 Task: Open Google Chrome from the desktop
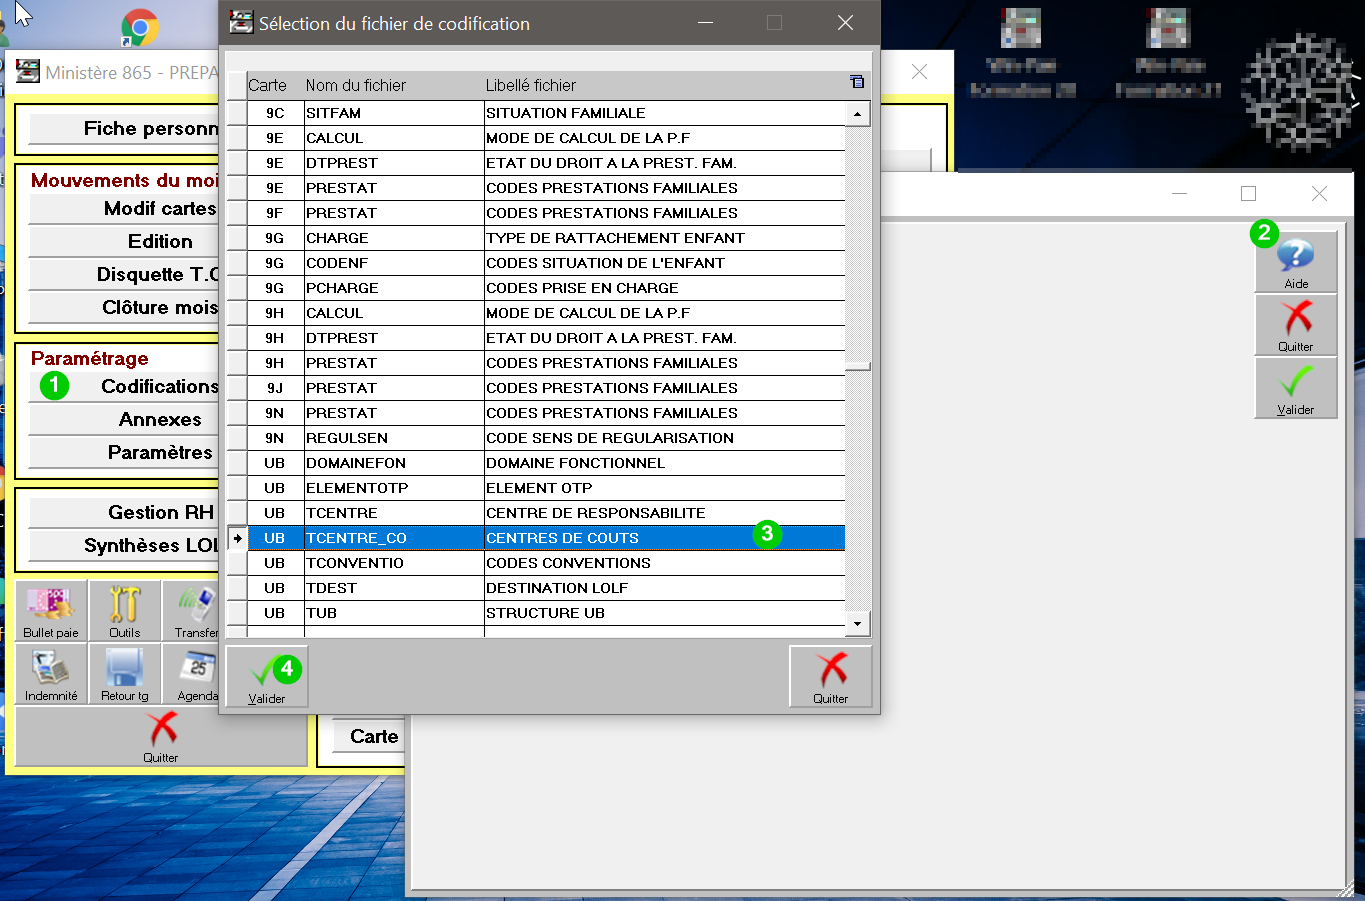tap(140, 27)
